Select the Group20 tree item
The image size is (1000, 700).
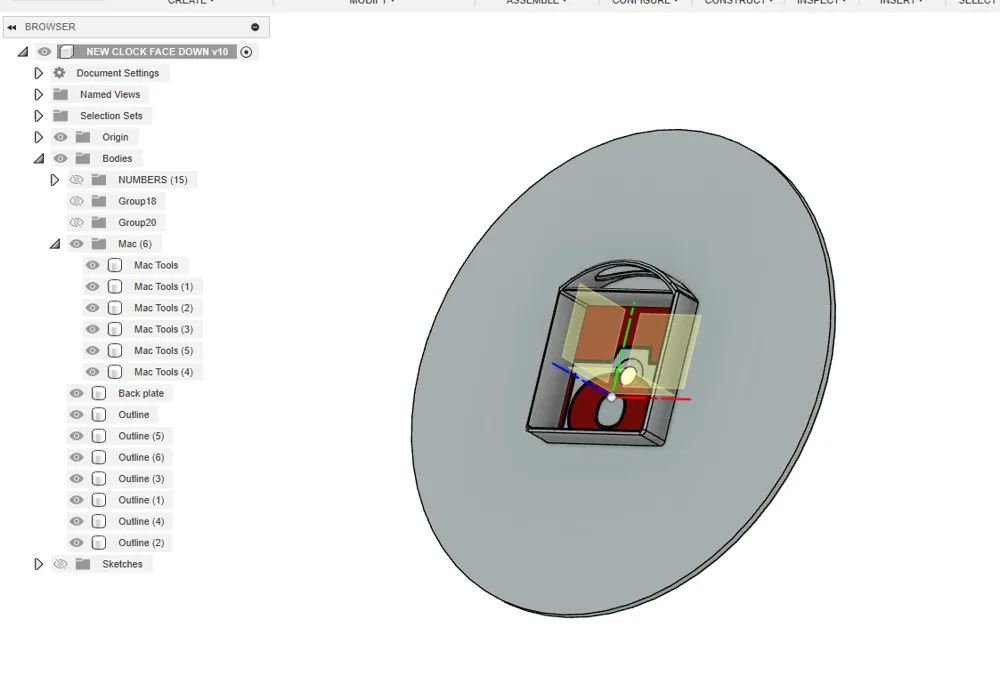(138, 222)
